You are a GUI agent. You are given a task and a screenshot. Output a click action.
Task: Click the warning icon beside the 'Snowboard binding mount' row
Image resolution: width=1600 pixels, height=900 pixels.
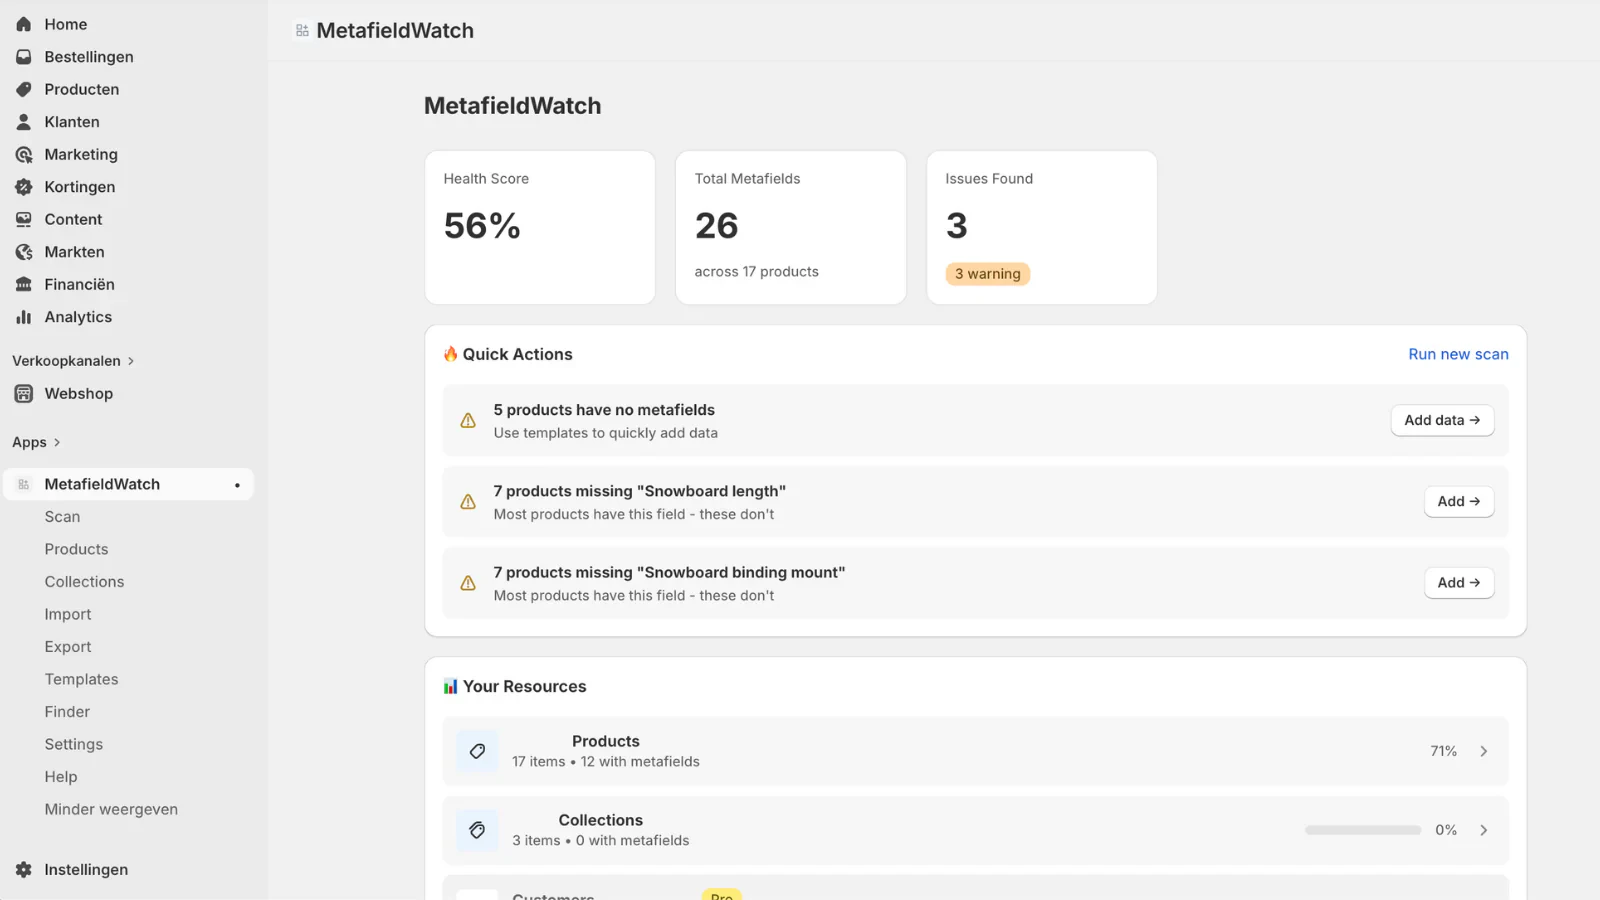[x=468, y=583]
